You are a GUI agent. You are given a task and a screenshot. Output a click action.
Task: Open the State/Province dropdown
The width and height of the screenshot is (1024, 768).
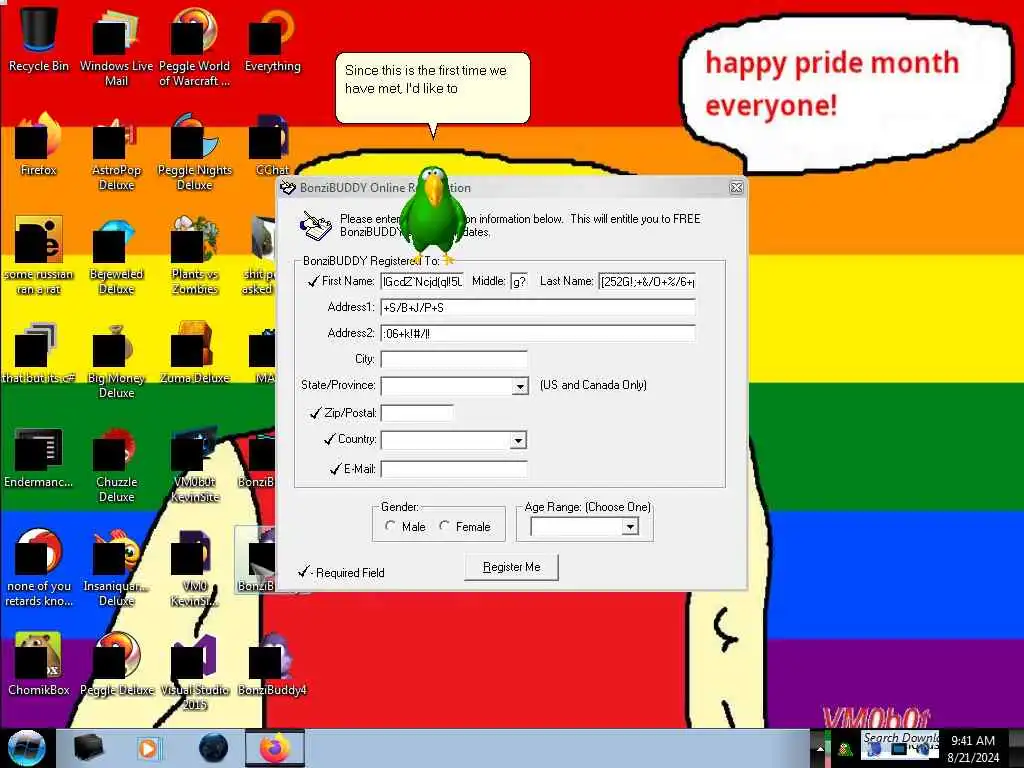click(x=520, y=386)
